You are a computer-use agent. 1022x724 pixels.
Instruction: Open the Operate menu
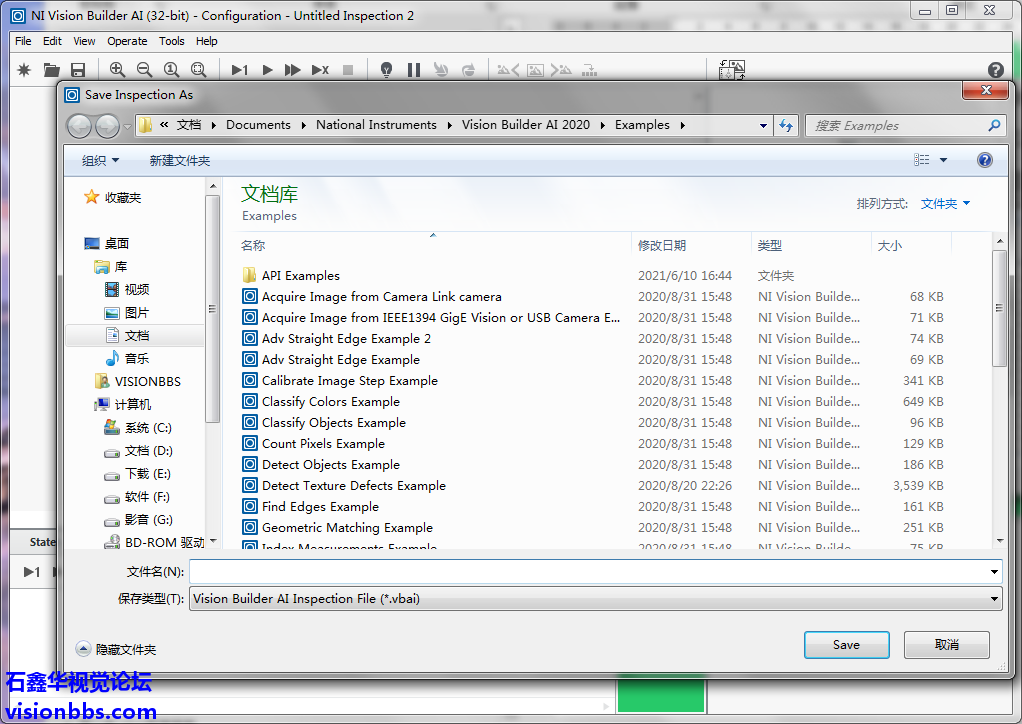click(x=127, y=41)
